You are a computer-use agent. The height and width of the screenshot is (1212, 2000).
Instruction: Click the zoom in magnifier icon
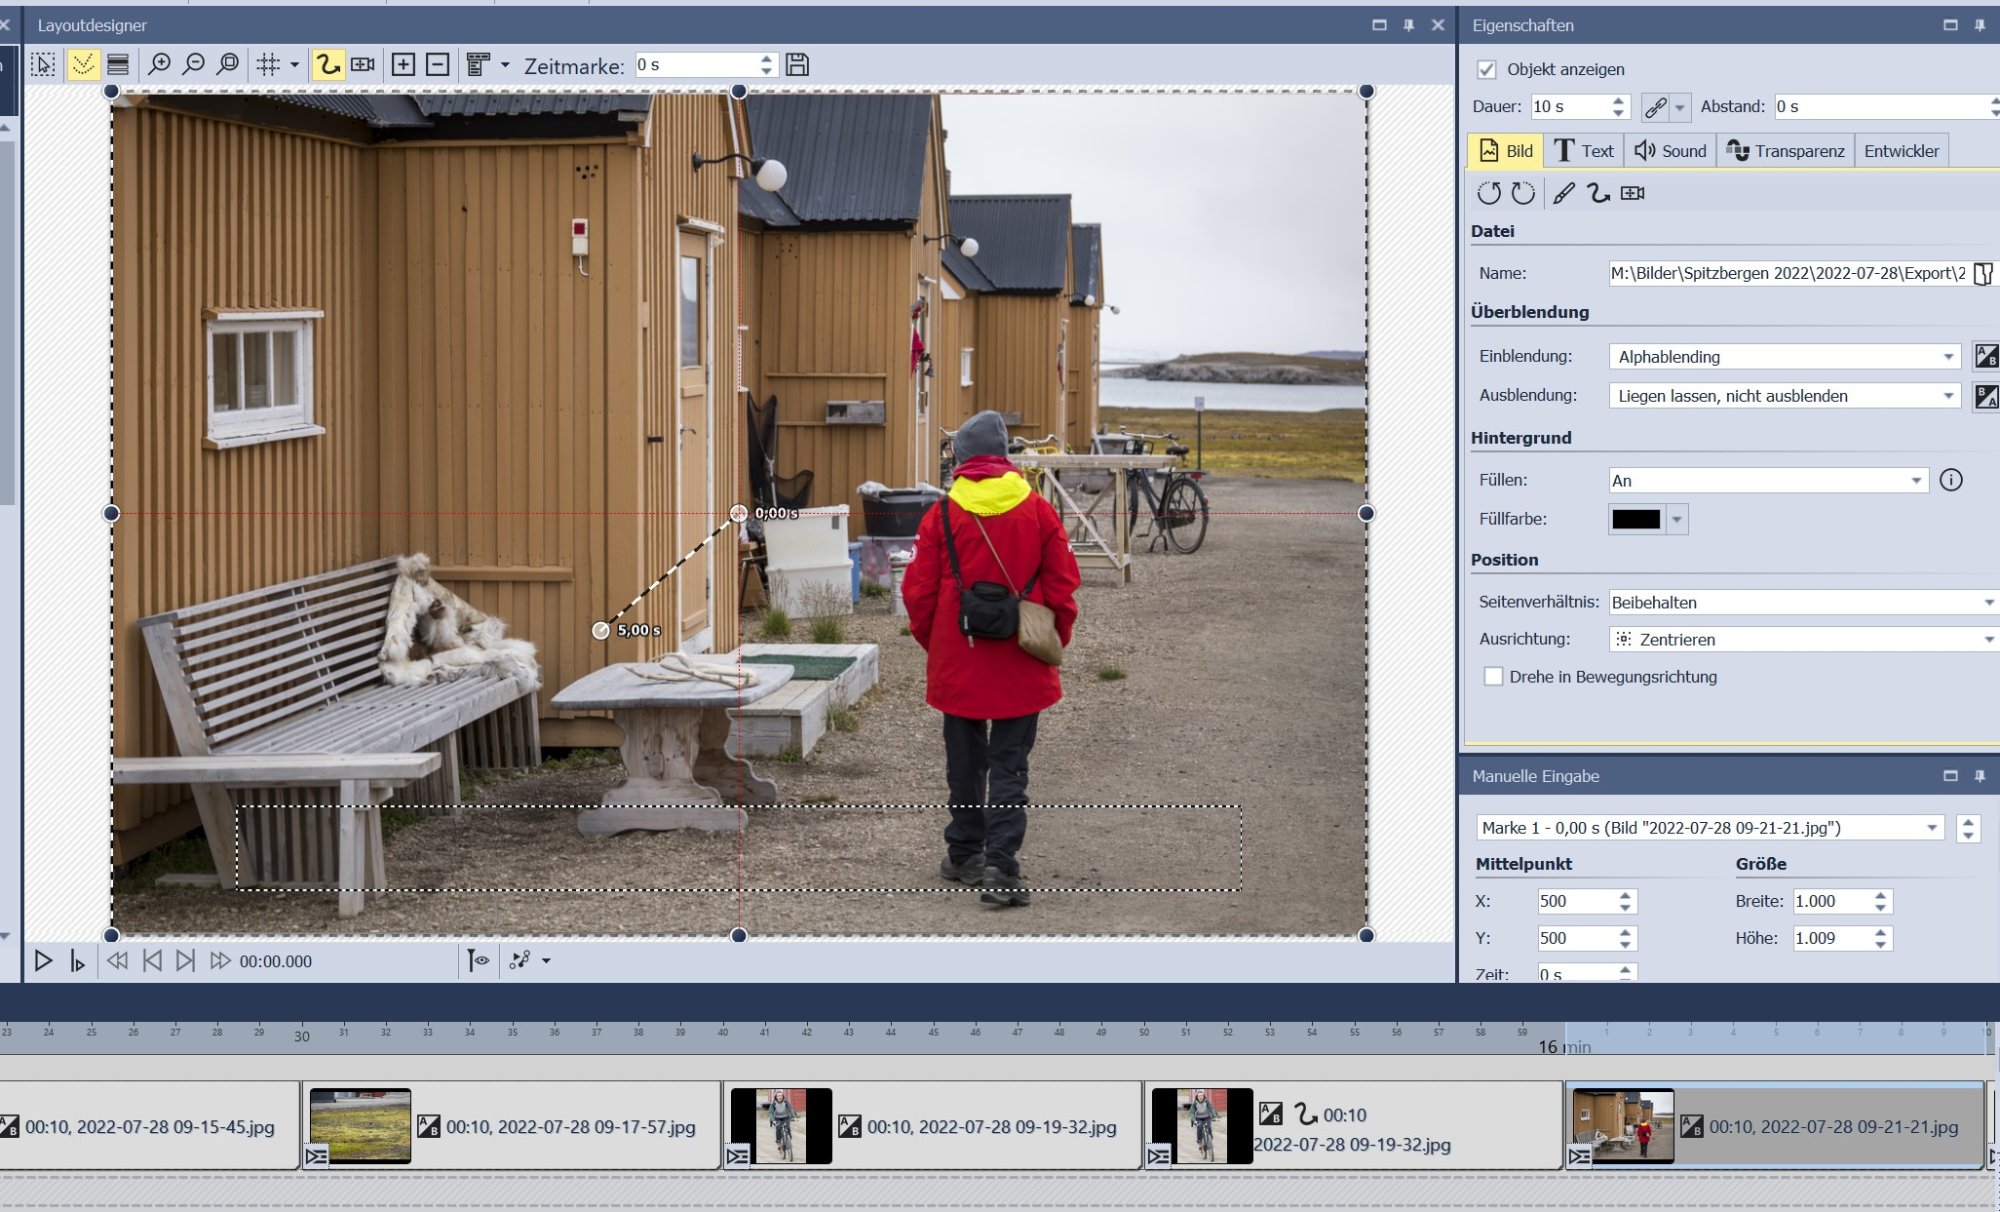coord(158,65)
